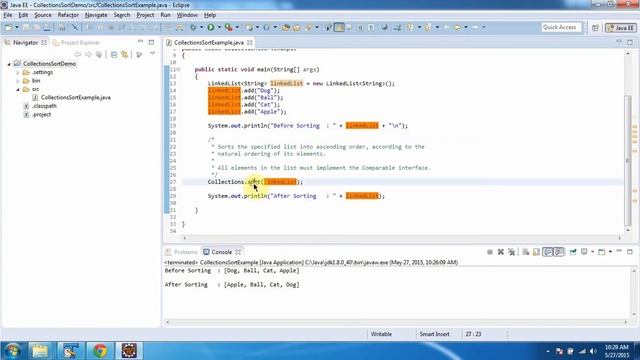This screenshot has width=640, height=360.
Task: Click the Run Last Tool external tools icon
Action: pyautogui.click(x=229, y=27)
